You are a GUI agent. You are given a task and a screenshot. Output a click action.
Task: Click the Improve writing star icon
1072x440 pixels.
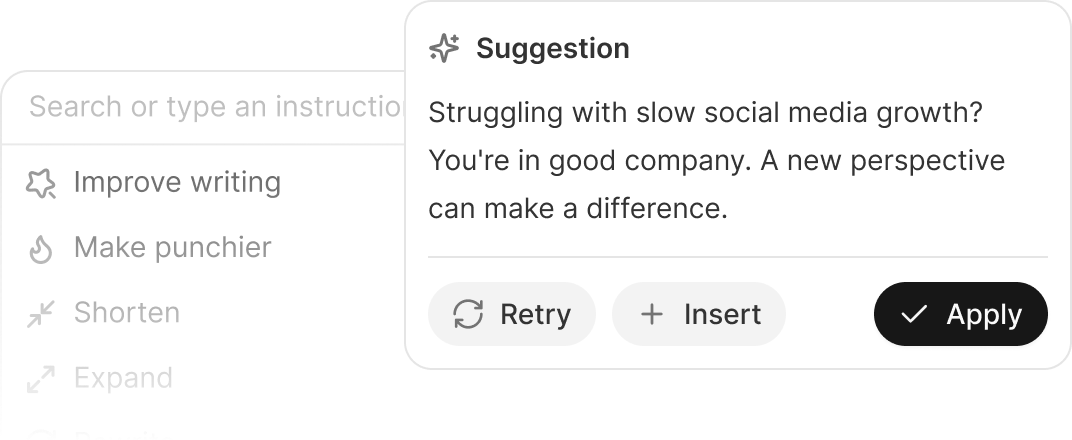tap(40, 183)
